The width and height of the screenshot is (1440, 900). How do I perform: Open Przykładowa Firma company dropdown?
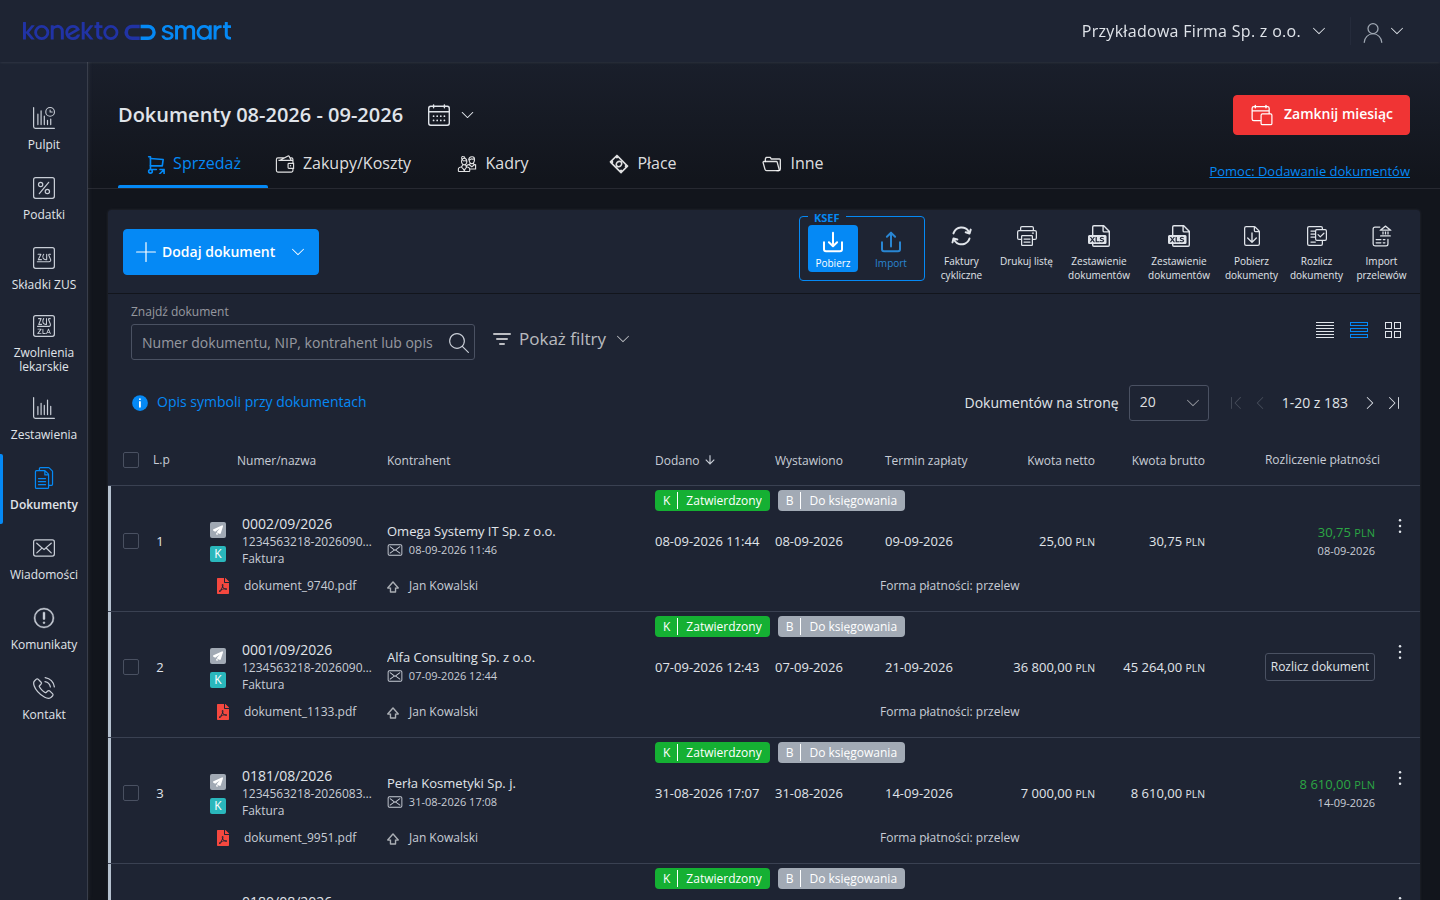tap(1203, 31)
